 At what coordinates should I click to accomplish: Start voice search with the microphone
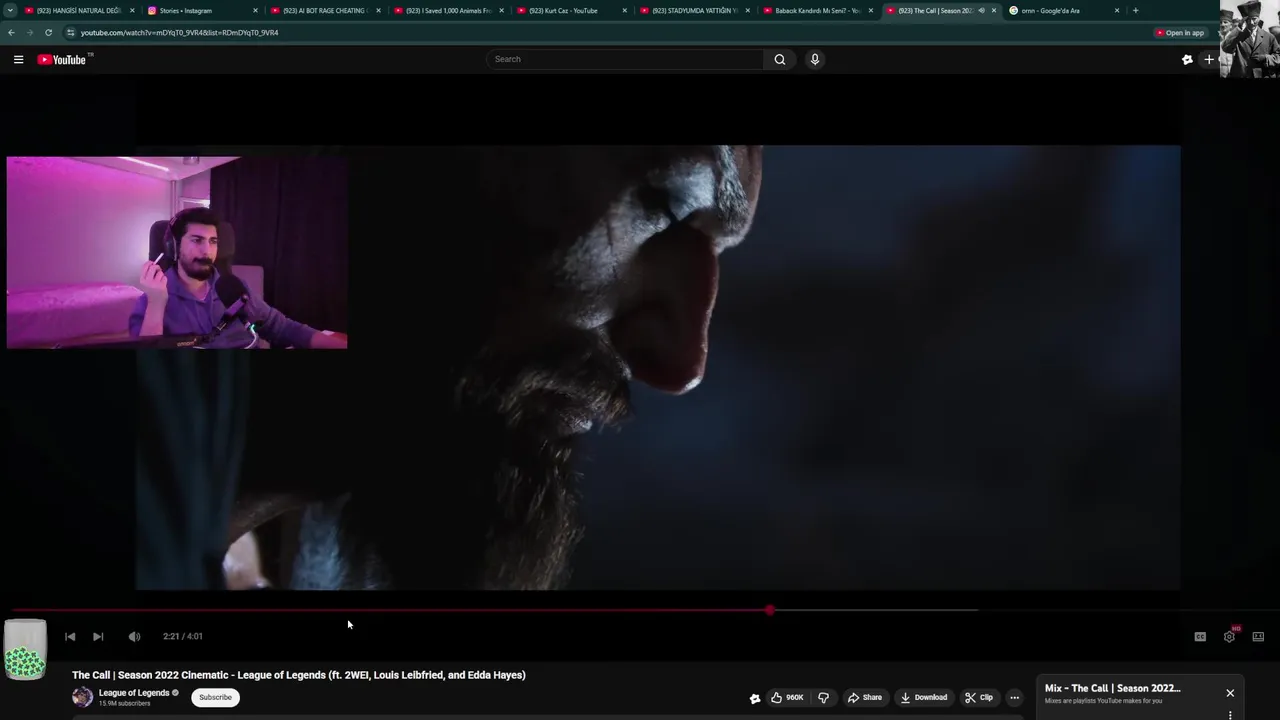[x=815, y=59]
